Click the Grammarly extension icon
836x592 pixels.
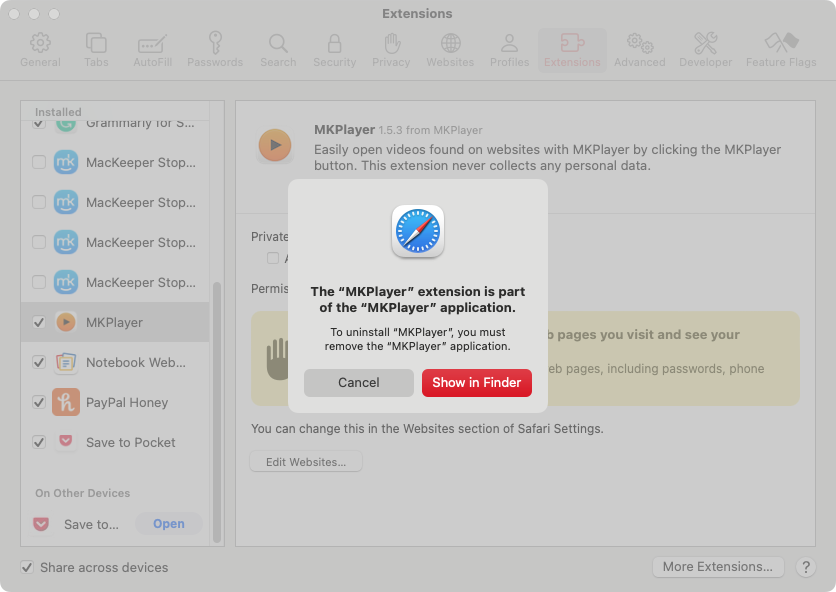(66, 126)
